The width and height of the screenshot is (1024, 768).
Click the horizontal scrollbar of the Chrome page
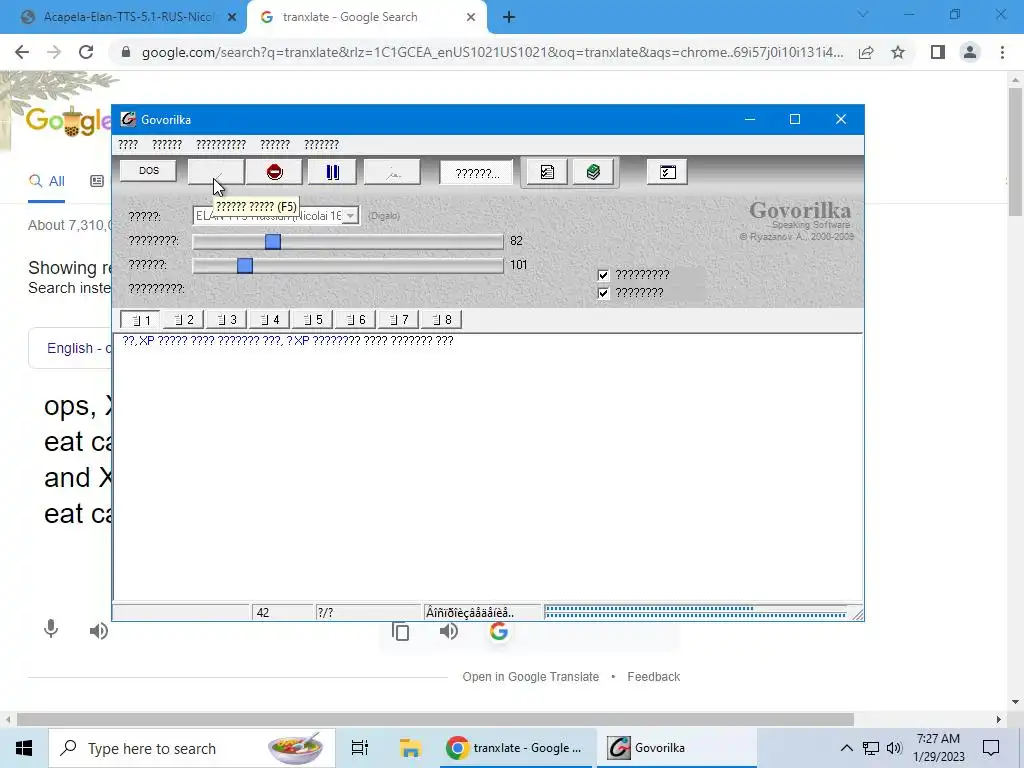[436, 719]
